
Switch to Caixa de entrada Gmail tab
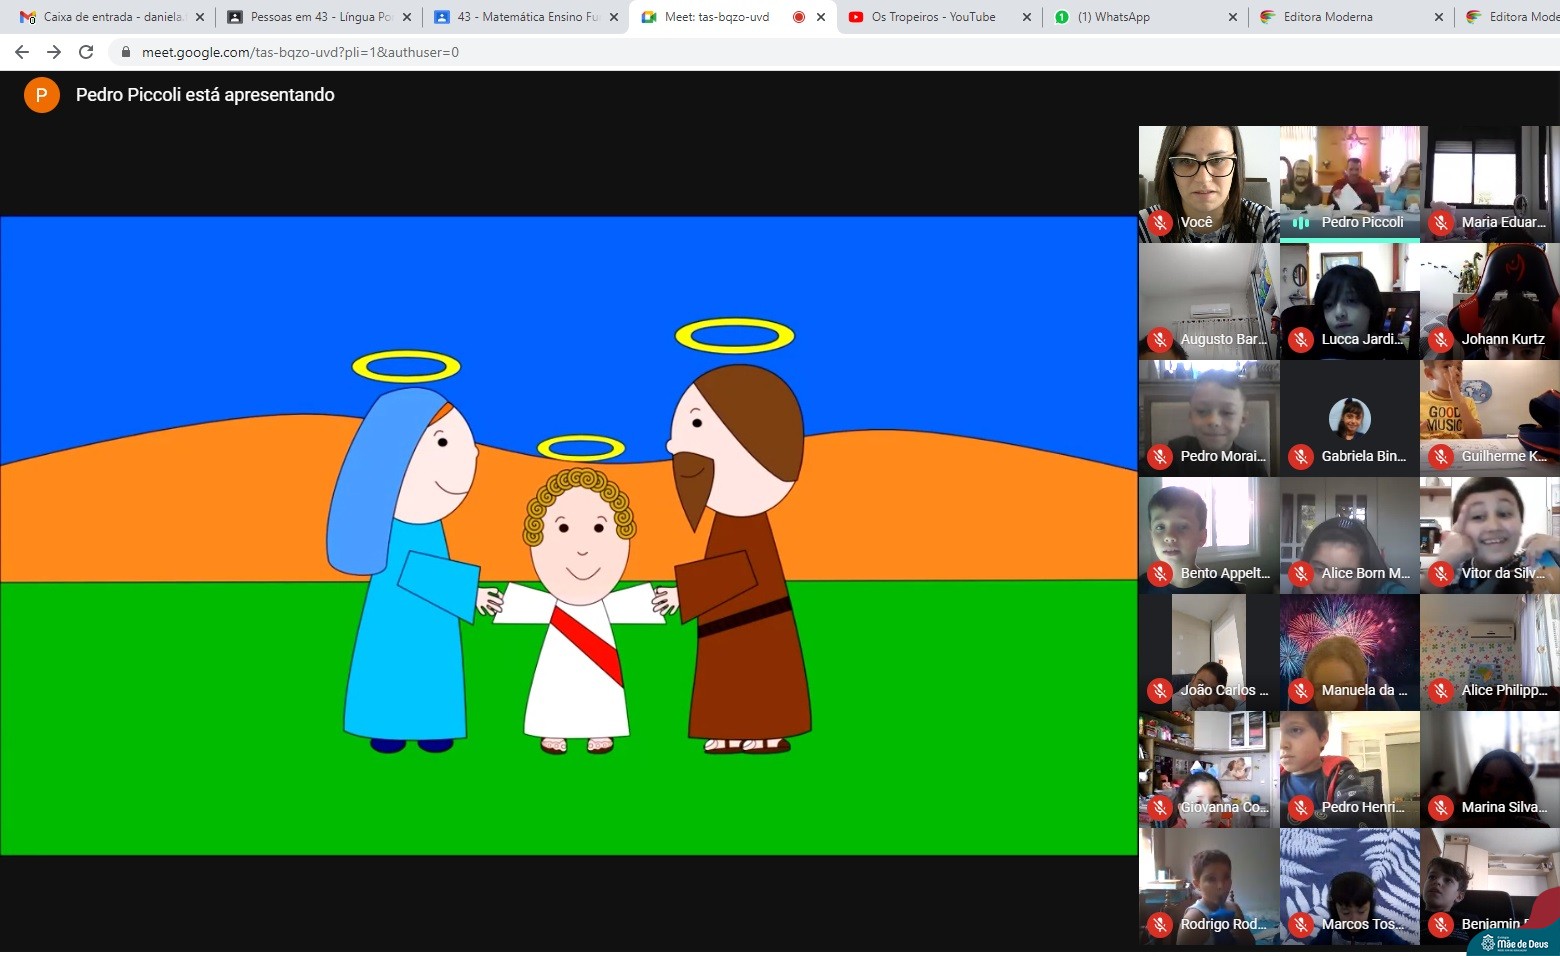pos(110,17)
